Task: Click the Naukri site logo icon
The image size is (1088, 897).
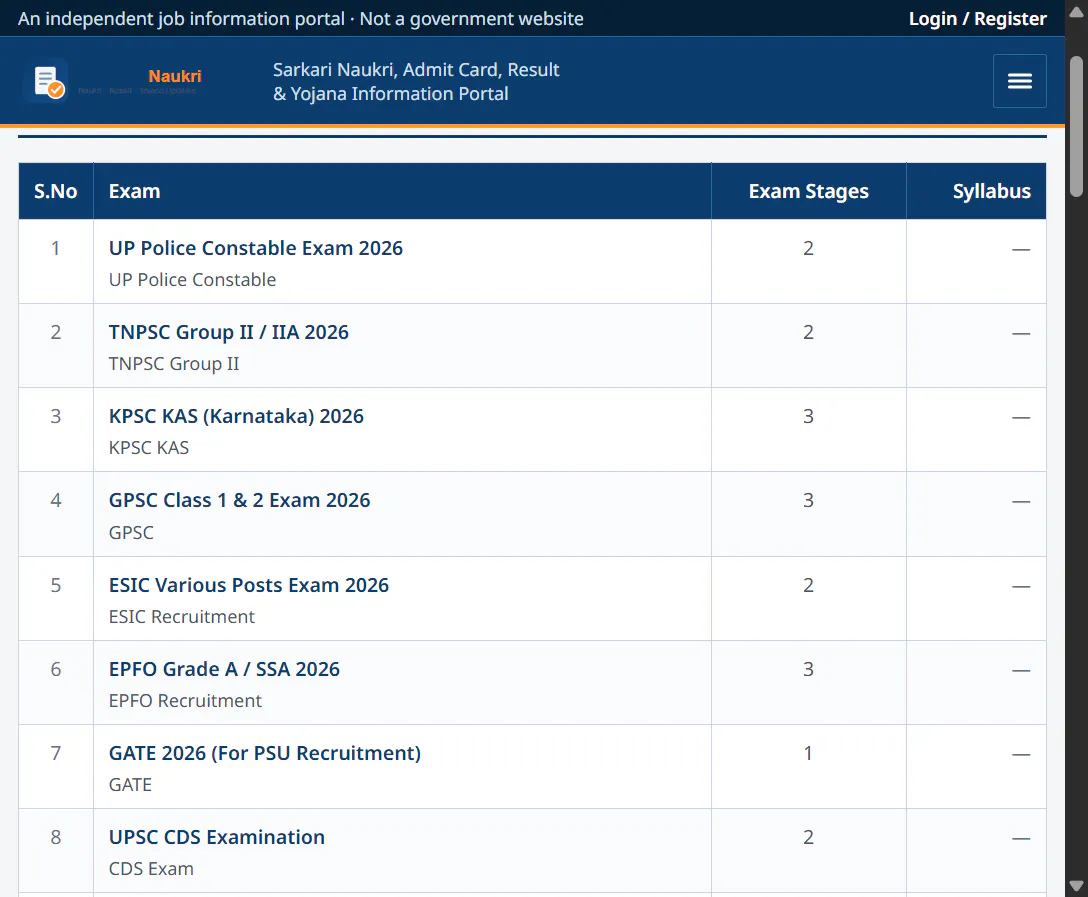Action: tap(48, 81)
